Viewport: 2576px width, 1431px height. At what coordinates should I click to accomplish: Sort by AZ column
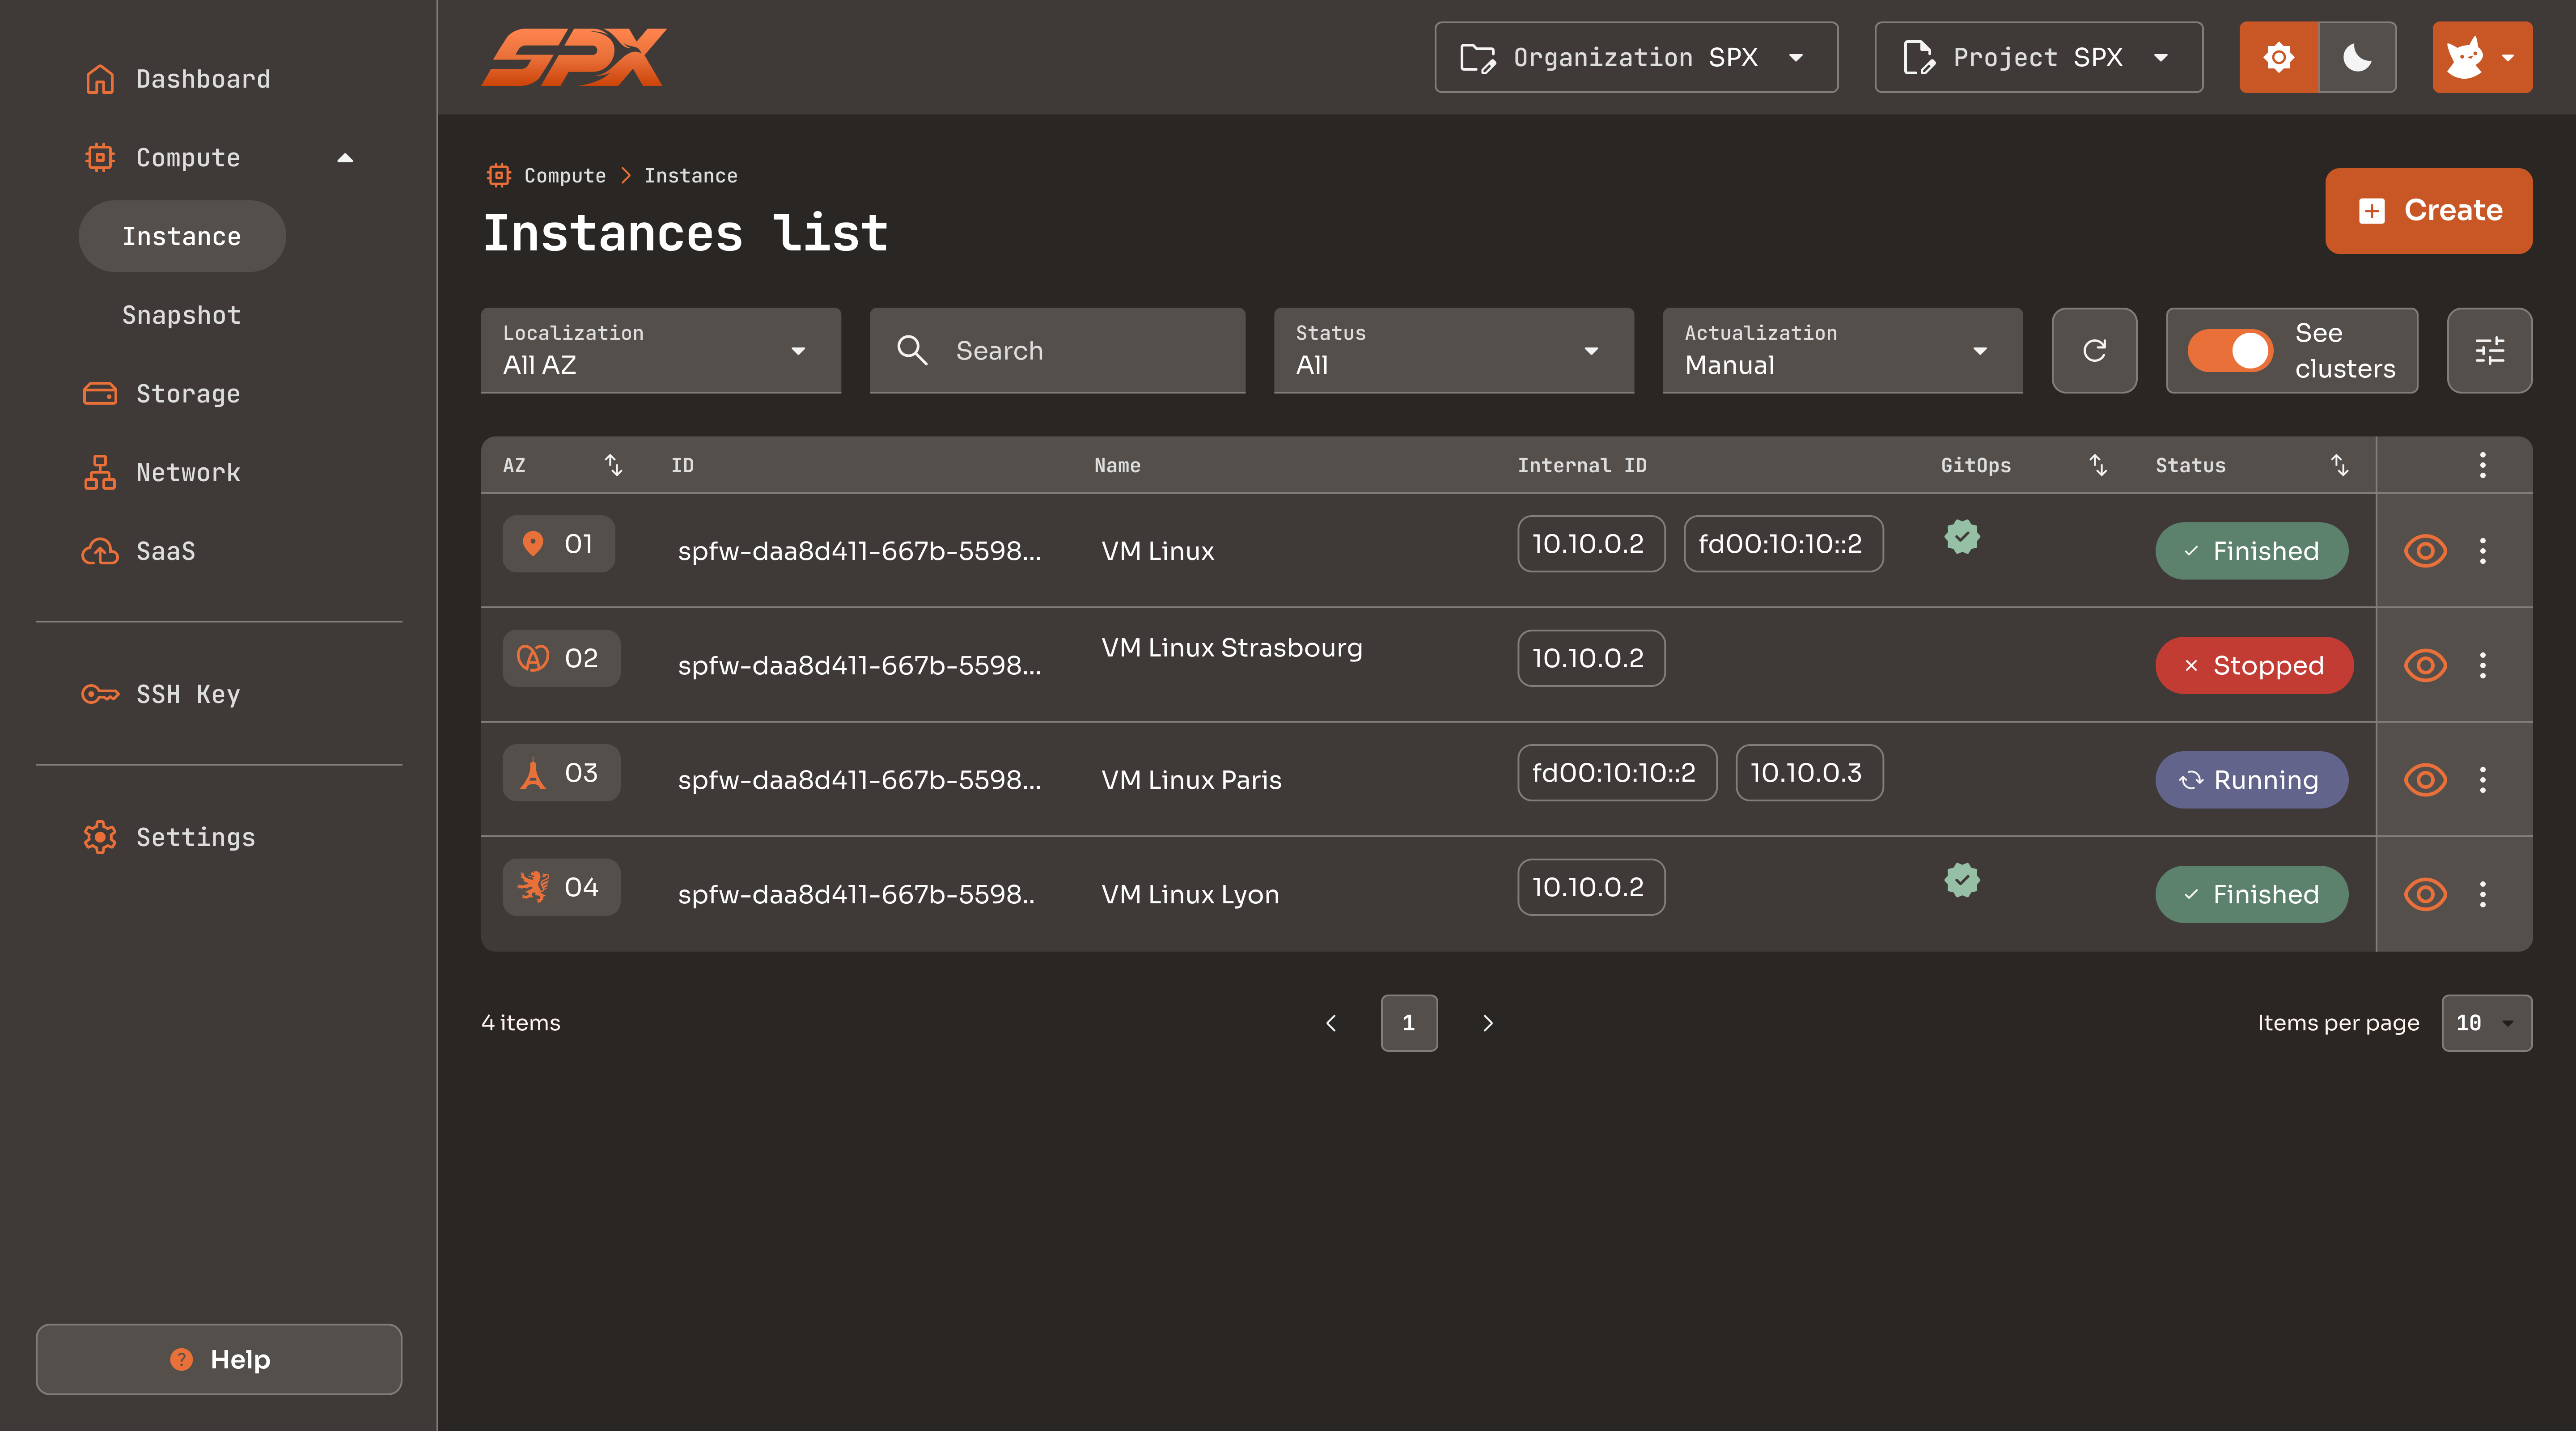click(x=613, y=465)
